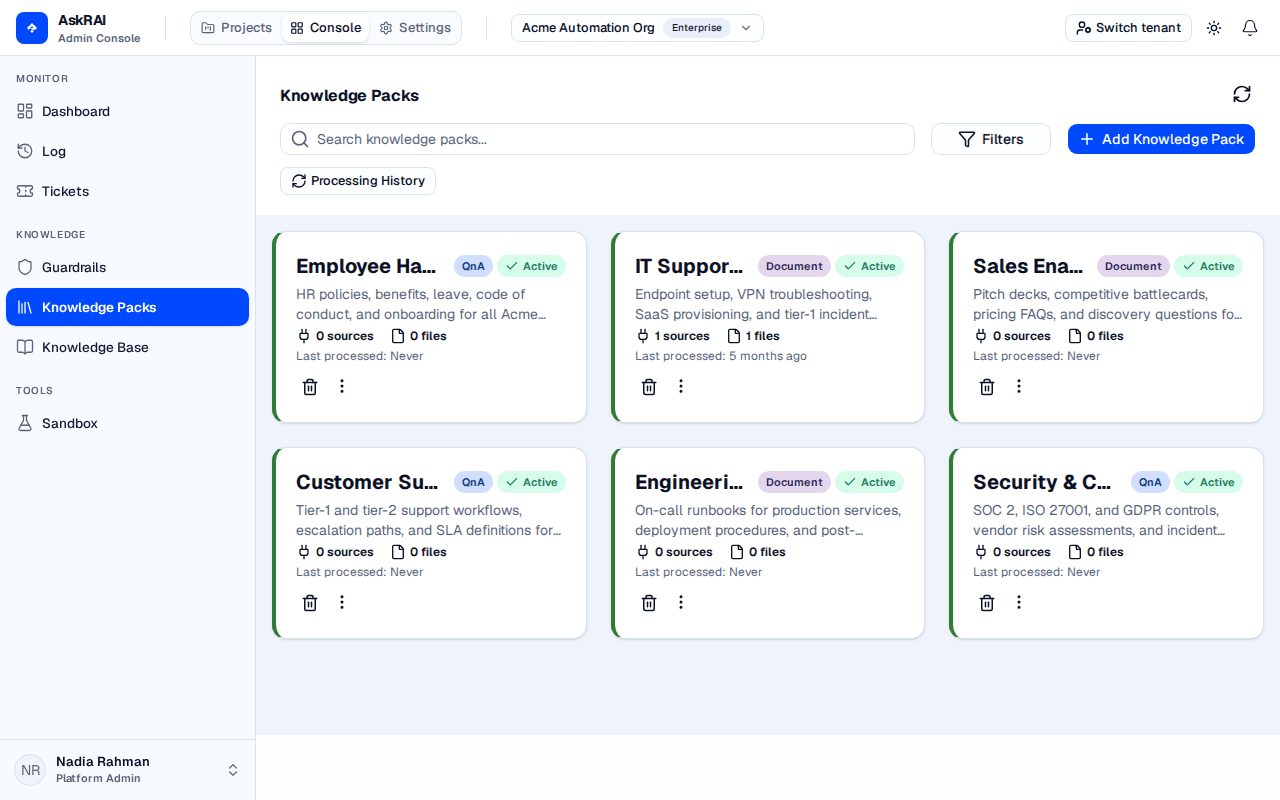Open more options for Sales Enablement pack
1280x800 pixels.
click(1019, 386)
